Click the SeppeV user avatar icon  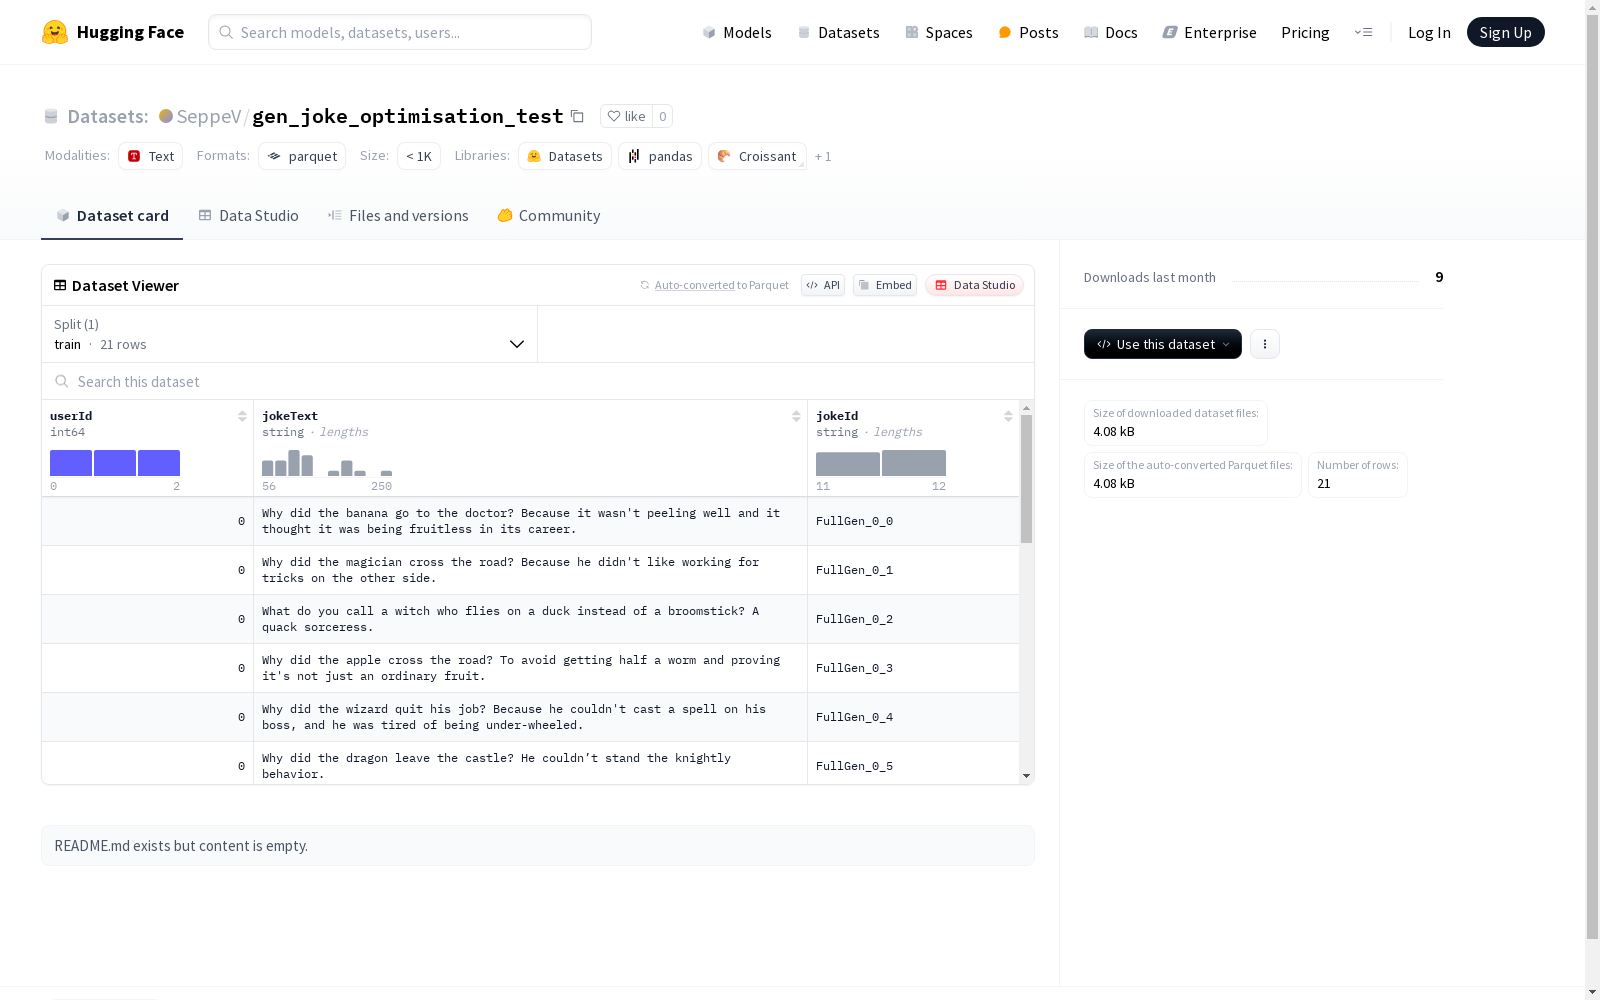(166, 116)
